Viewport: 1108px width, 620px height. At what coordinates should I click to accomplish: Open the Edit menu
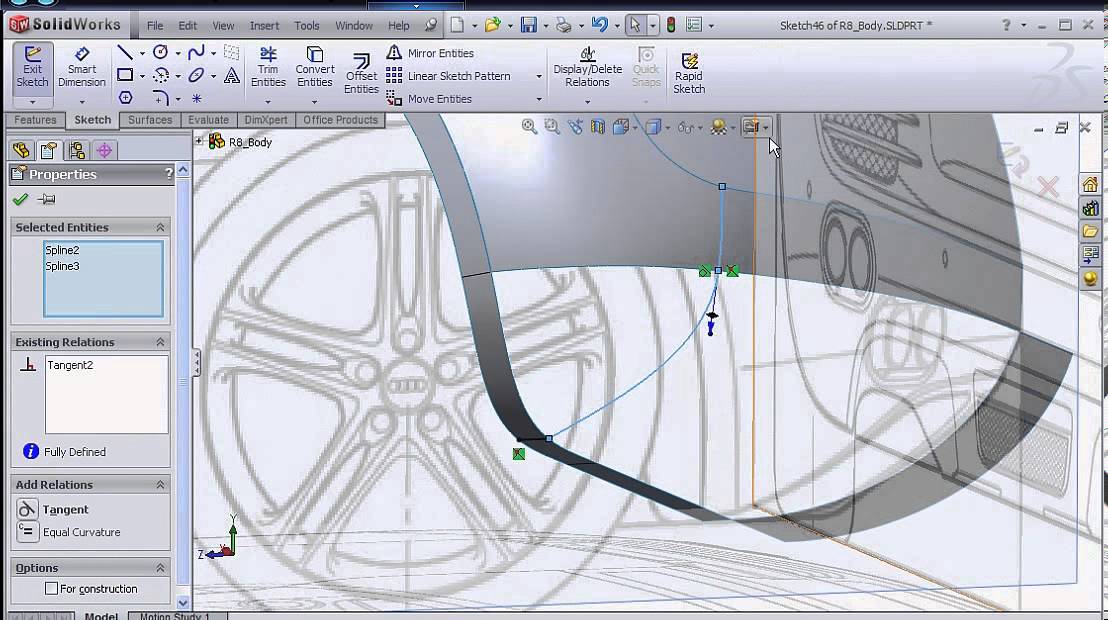[x=187, y=25]
